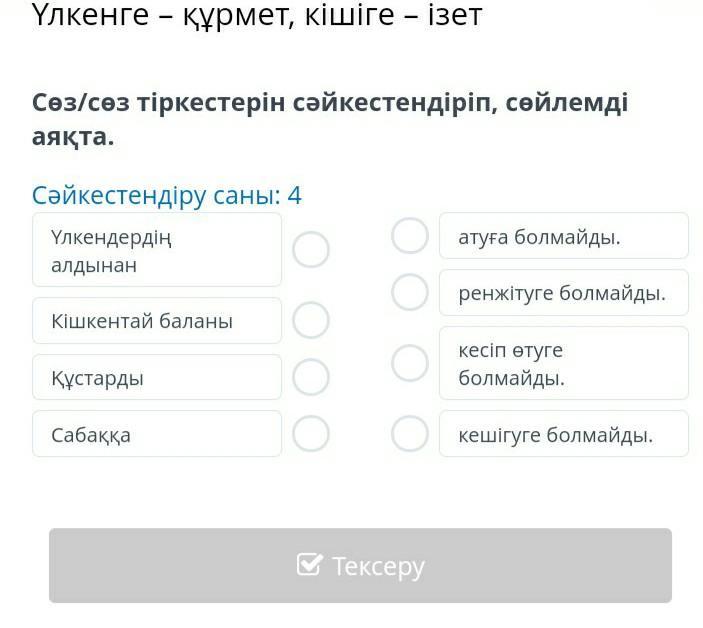Select the circle beside кешігуге болмайды
The width and height of the screenshot is (703, 628).
click(x=410, y=434)
